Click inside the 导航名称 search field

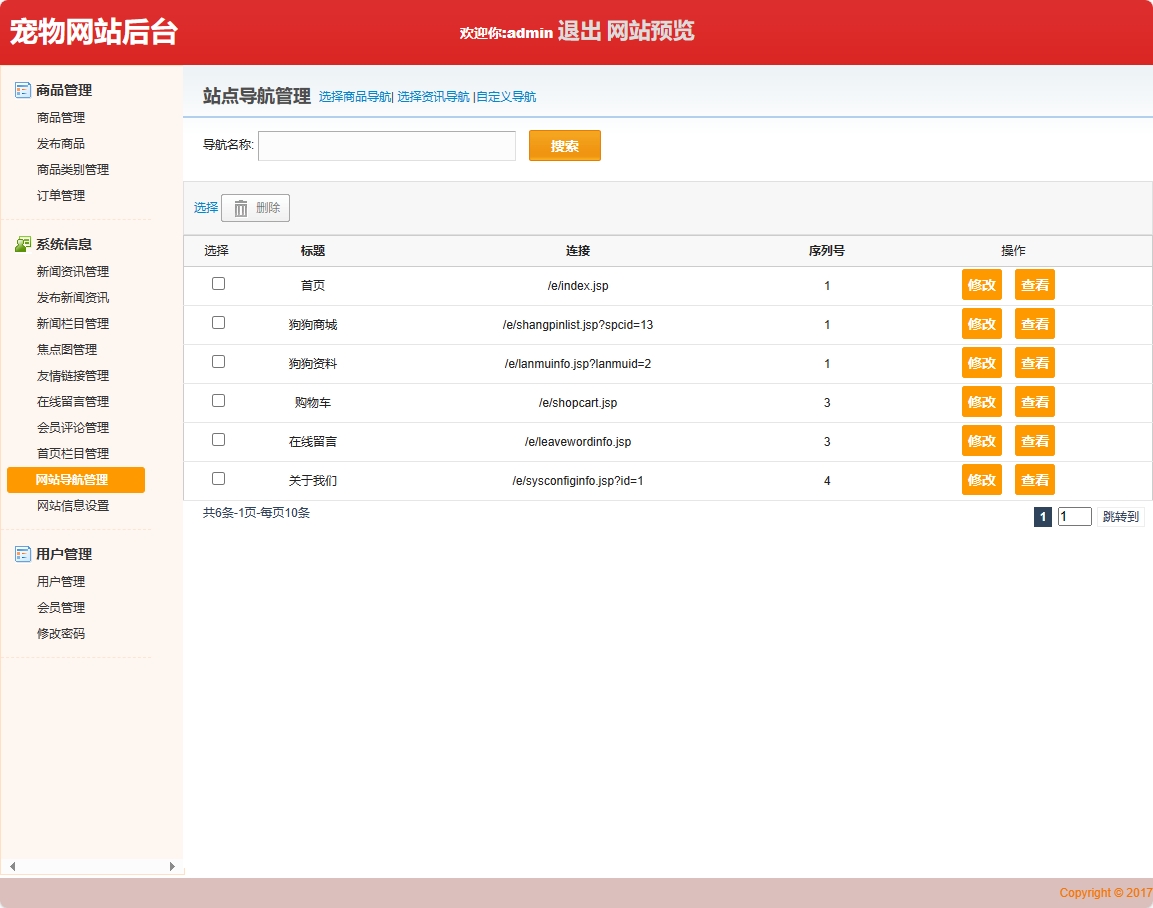tap(386, 145)
